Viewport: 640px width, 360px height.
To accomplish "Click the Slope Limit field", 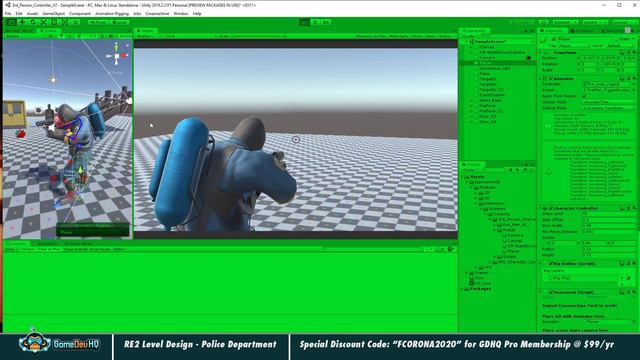I will click(609, 213).
